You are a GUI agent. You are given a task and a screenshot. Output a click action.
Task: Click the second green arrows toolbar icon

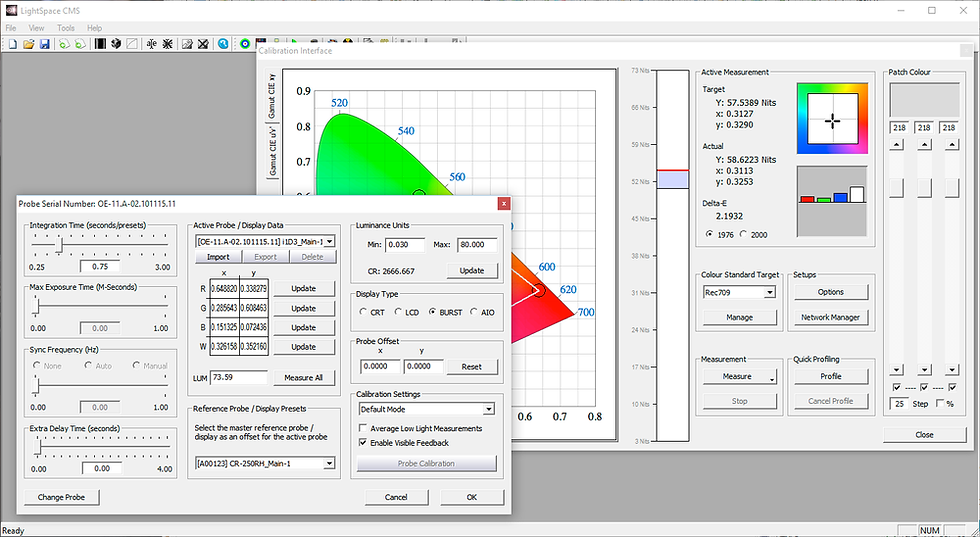[80, 44]
